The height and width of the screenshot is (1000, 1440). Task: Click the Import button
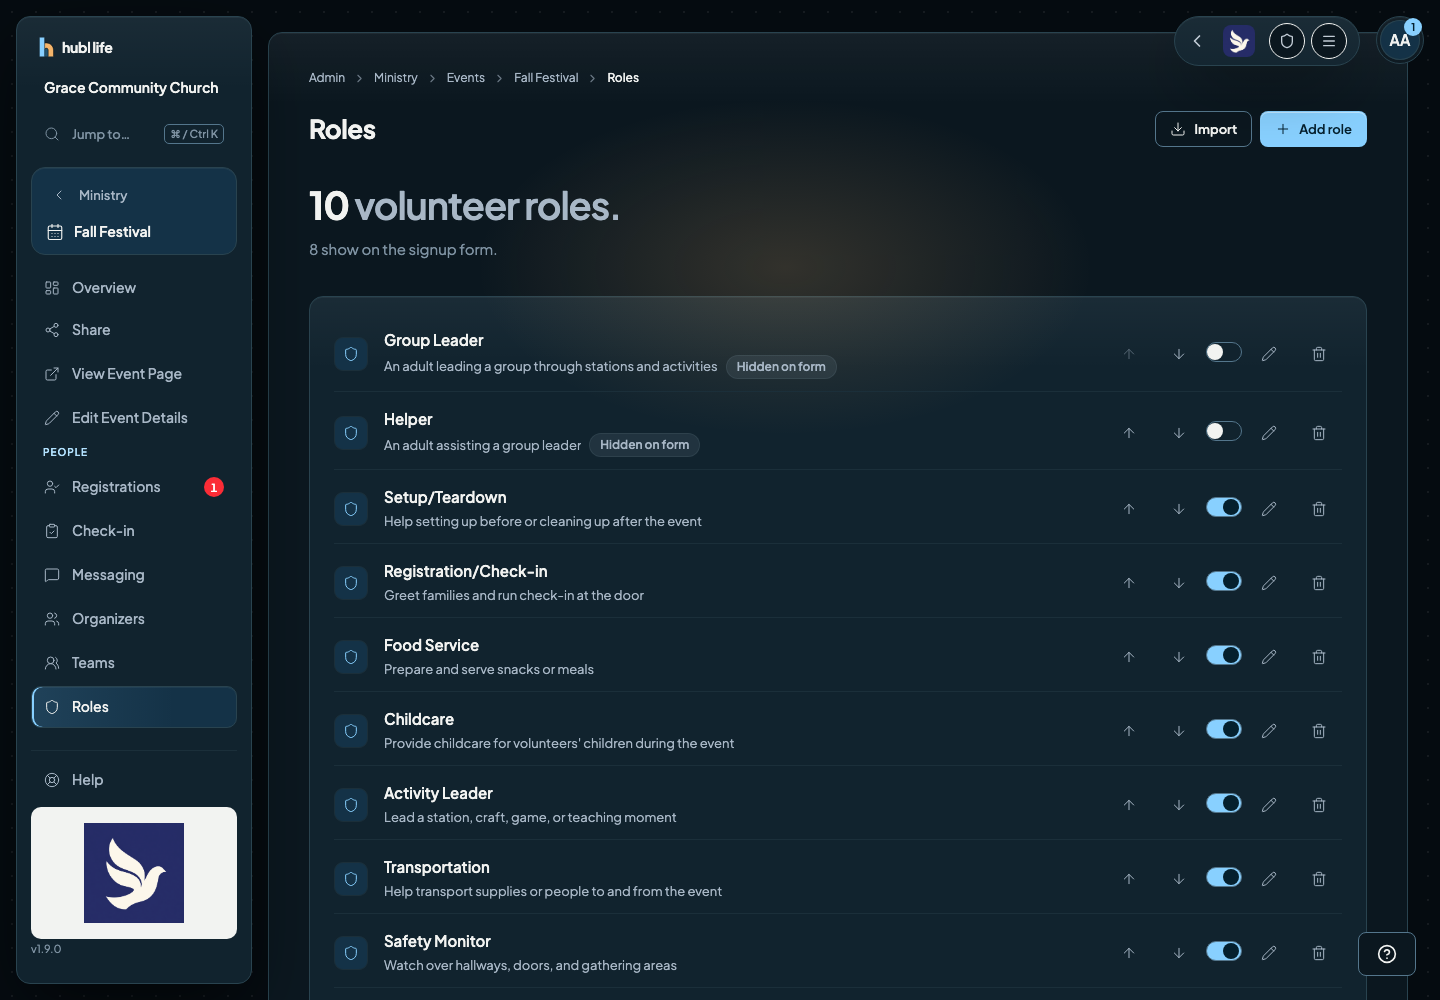point(1203,129)
